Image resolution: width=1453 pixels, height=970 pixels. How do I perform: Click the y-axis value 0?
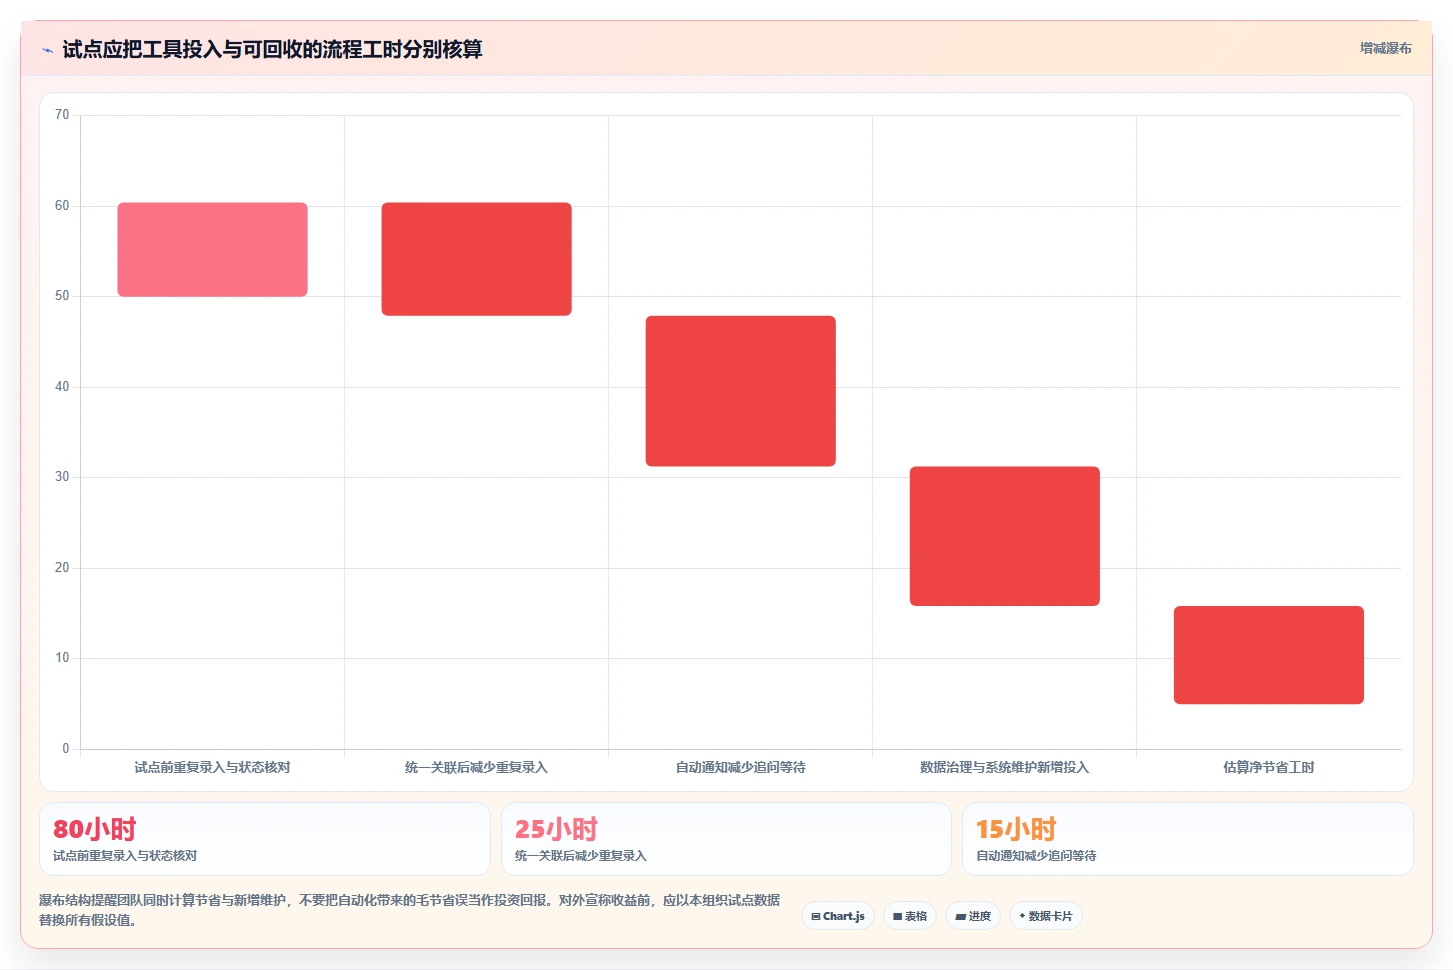tap(66, 749)
